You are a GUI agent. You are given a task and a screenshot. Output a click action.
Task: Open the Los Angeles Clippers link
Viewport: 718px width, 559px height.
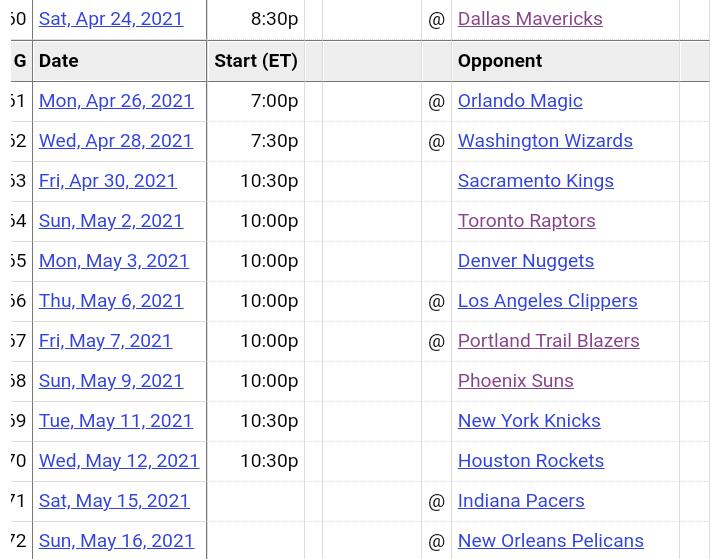click(546, 301)
